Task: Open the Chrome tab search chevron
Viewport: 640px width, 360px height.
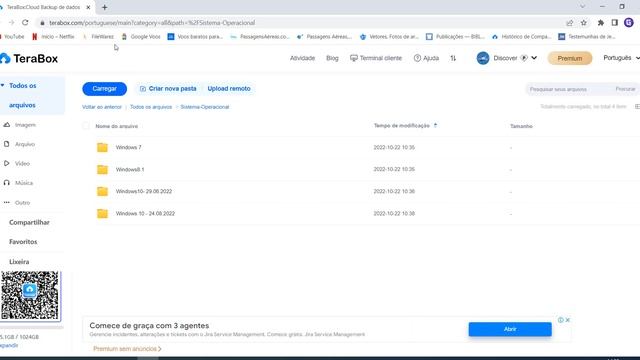Action: 582,7
